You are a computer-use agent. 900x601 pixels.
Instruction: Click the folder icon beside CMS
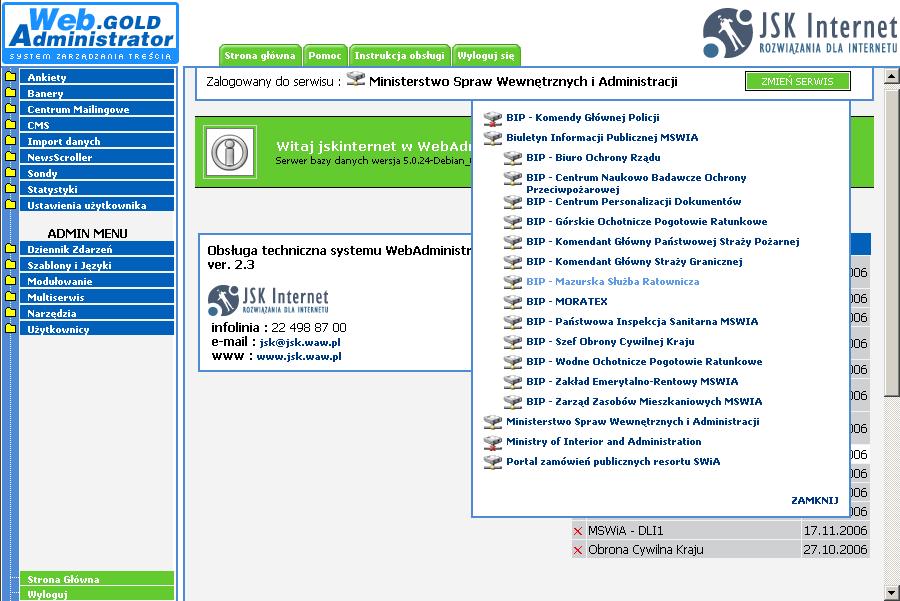(10, 125)
